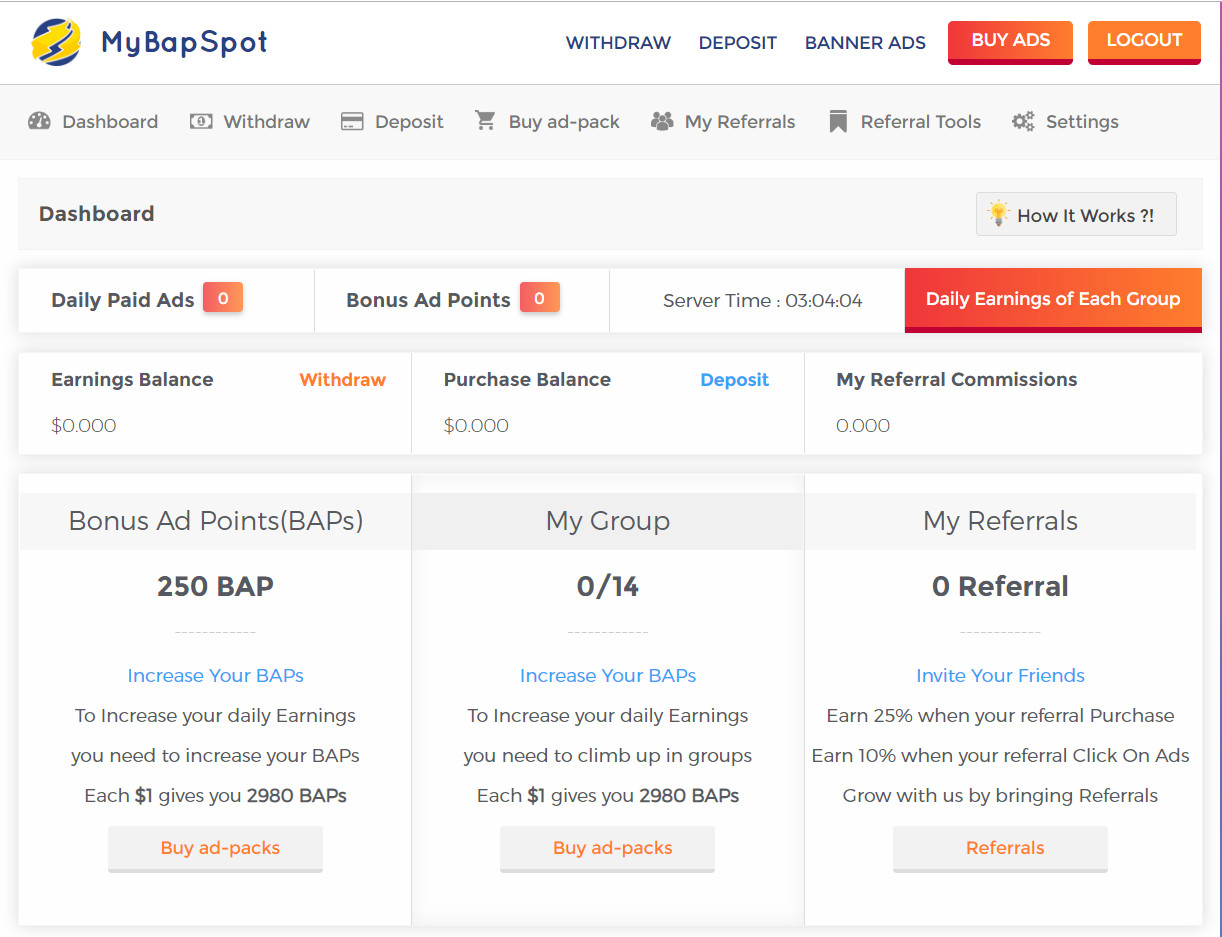Click the Dashboard speedometer icon
Viewport: 1222px width, 937px height.
pos(39,122)
